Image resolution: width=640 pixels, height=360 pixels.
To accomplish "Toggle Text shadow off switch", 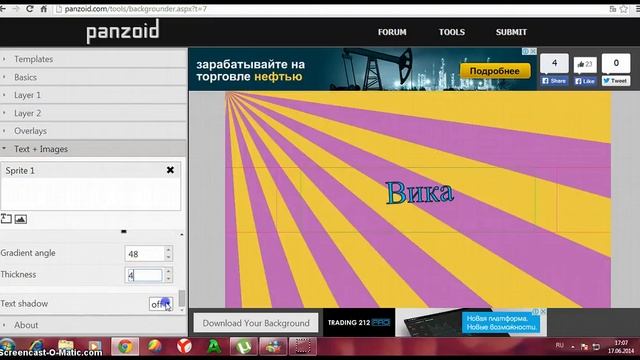I will click(x=160, y=304).
